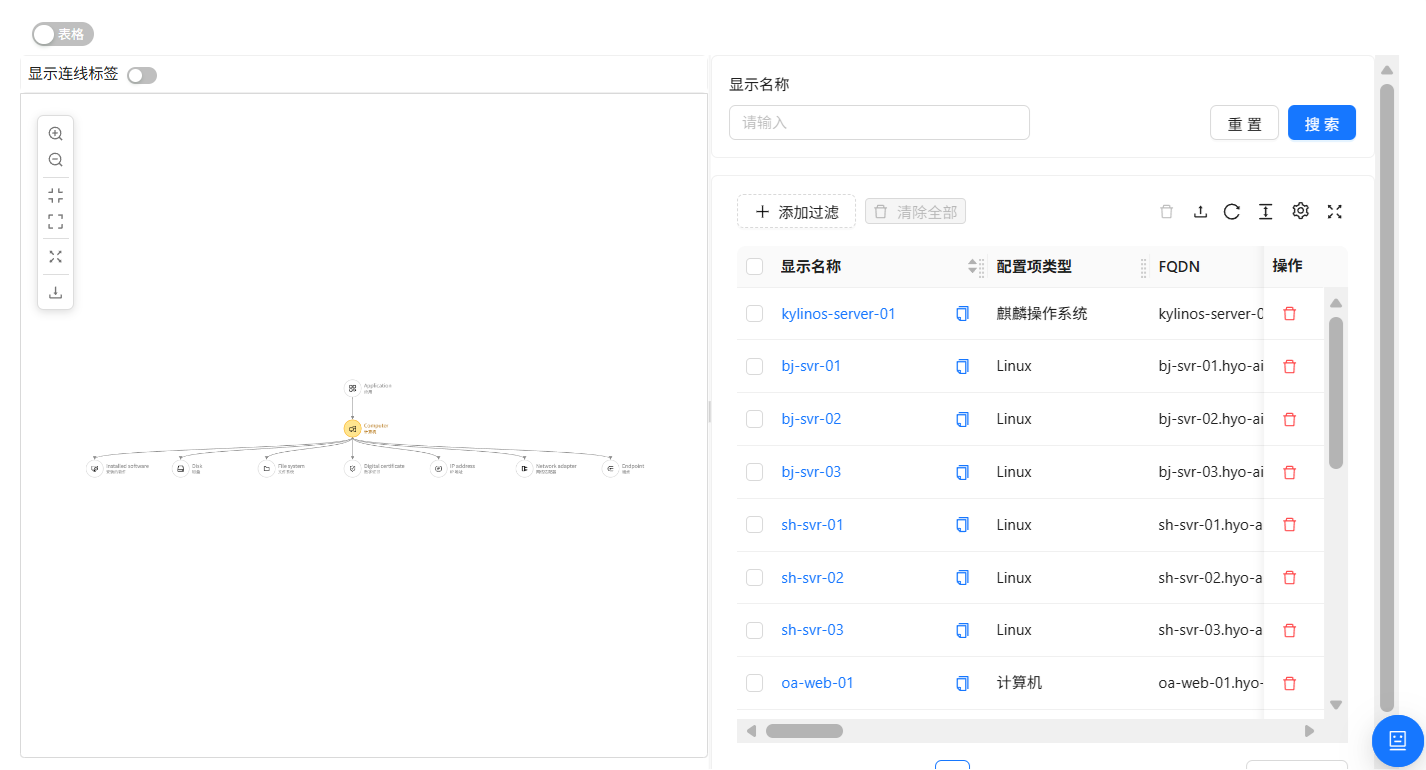Refresh the table data
This screenshot has height=770, width=1426.
(1232, 211)
